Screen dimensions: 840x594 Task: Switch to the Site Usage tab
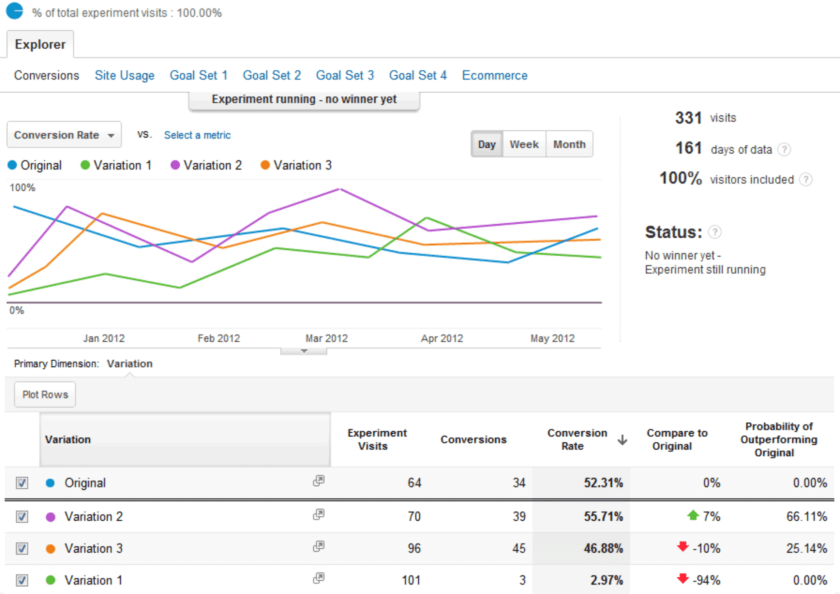tap(124, 75)
